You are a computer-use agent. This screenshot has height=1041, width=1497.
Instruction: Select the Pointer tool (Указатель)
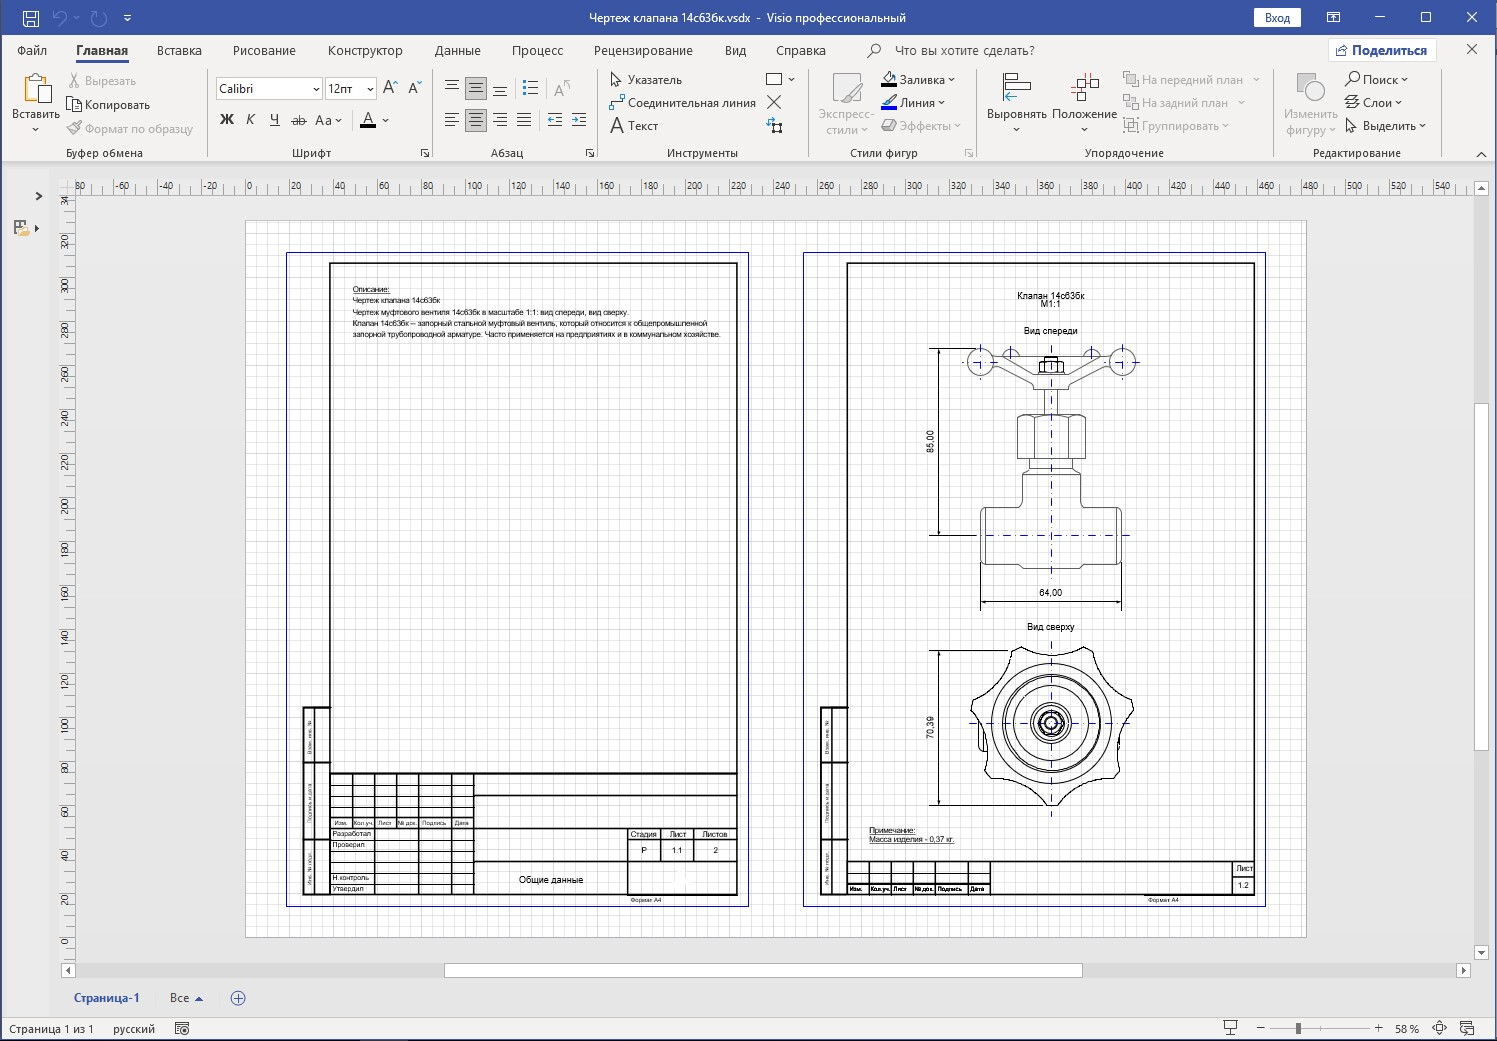pyautogui.click(x=646, y=80)
